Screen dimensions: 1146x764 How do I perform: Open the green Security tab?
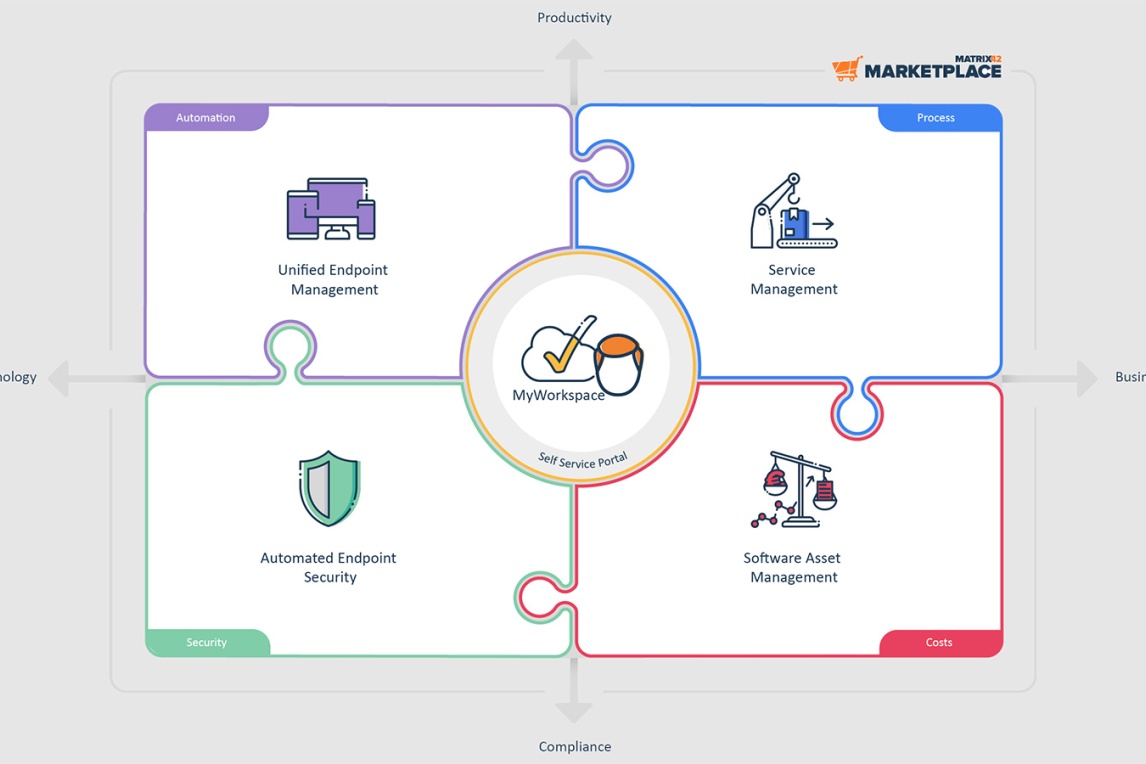coord(207,643)
